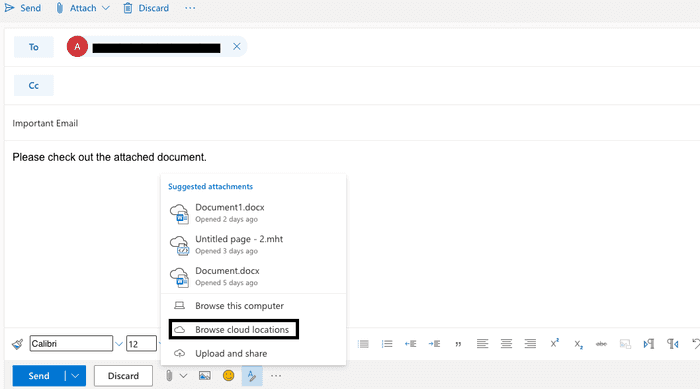Open the Send options dropdown arrow

75,376
